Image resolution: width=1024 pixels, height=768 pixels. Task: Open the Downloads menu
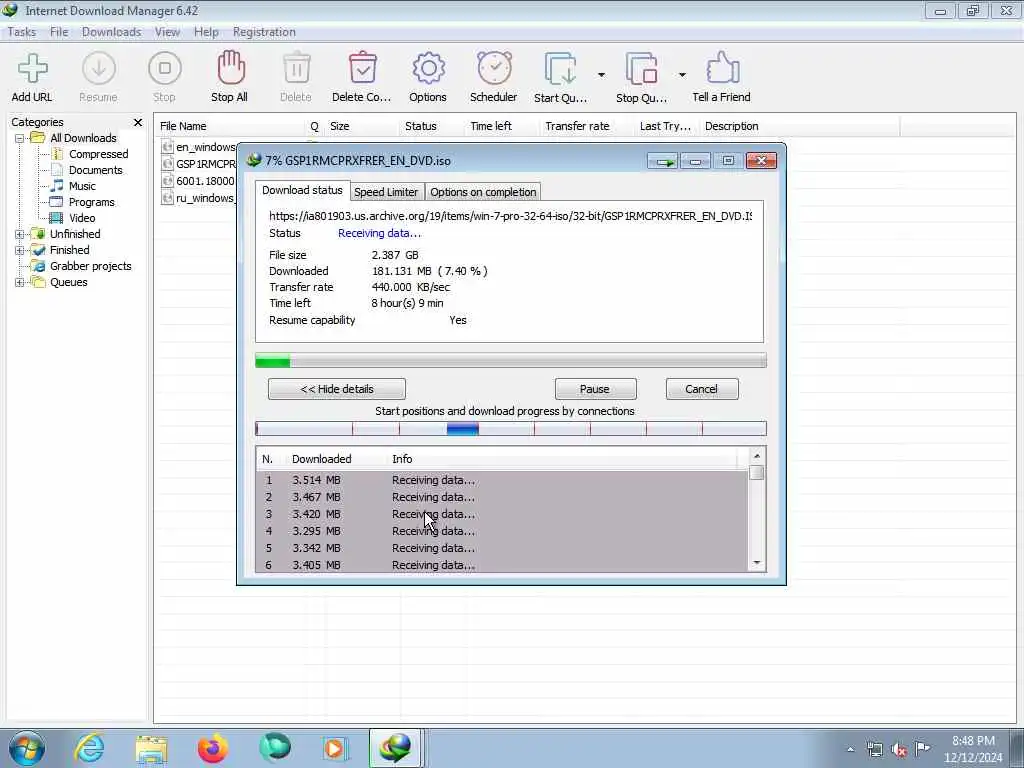click(x=112, y=32)
